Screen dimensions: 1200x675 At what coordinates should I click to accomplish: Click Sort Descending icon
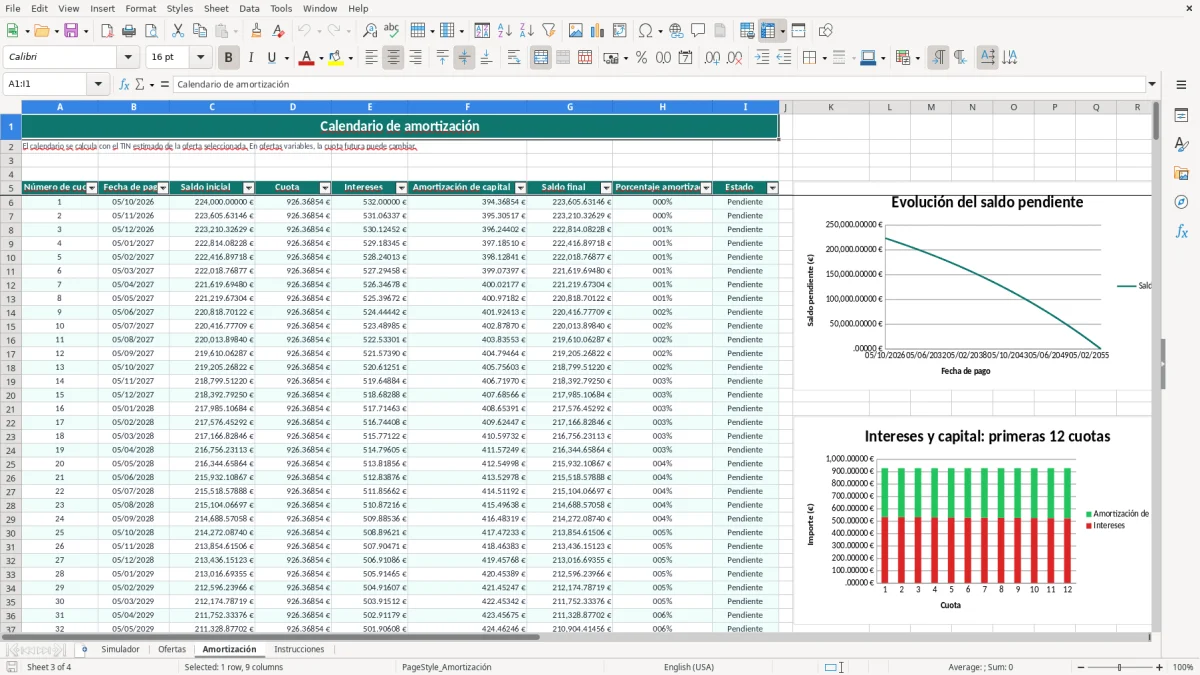pos(526,31)
